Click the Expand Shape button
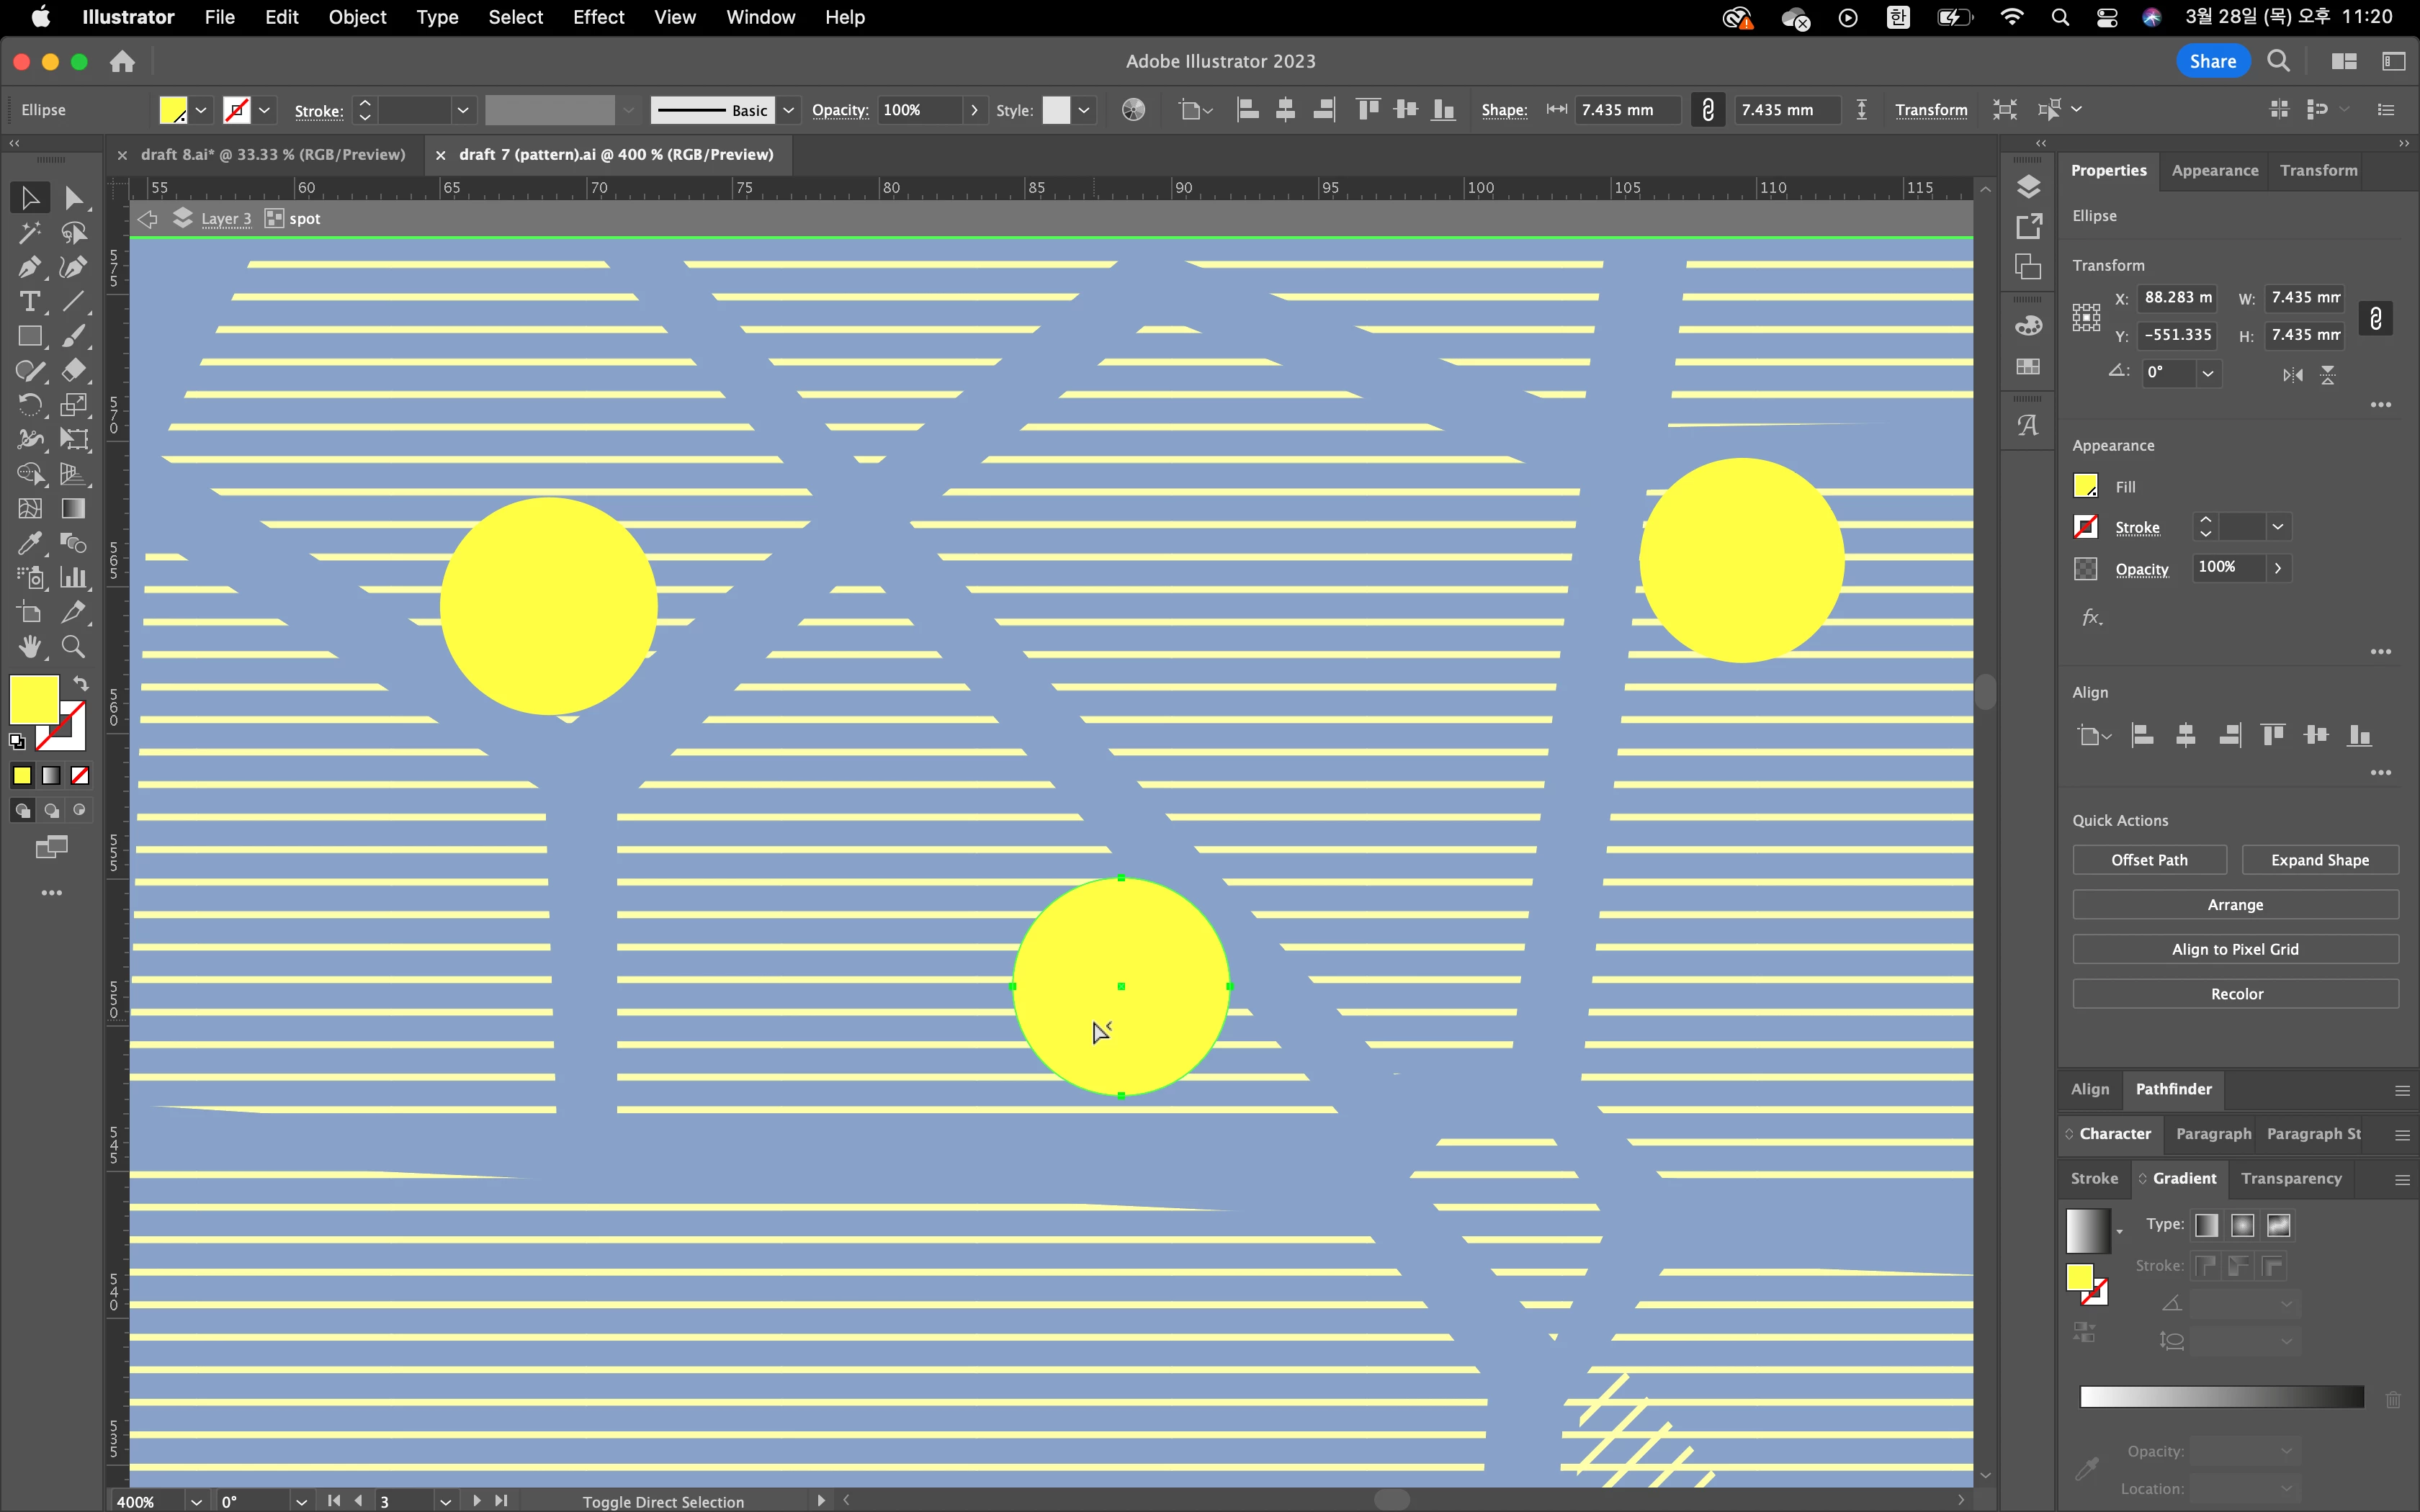2420x1512 pixels. click(2319, 860)
